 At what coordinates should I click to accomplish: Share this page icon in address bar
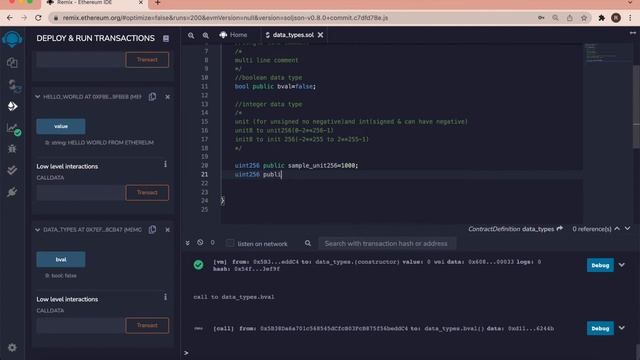tap(569, 18)
